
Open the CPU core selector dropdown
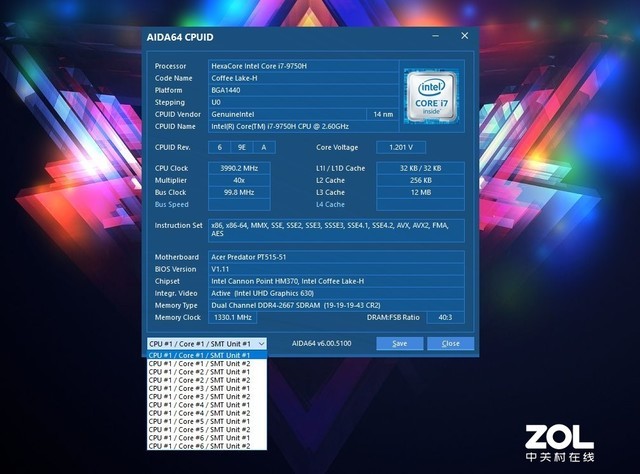207,344
